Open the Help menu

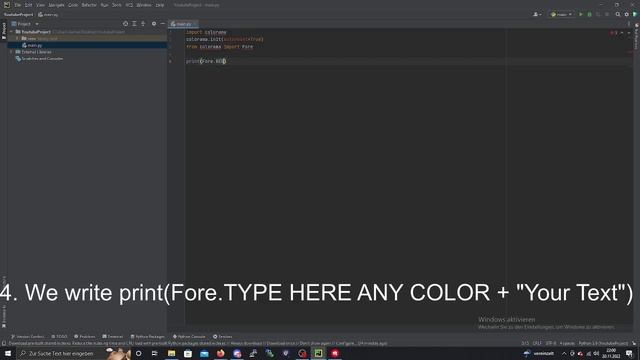[160, 5]
